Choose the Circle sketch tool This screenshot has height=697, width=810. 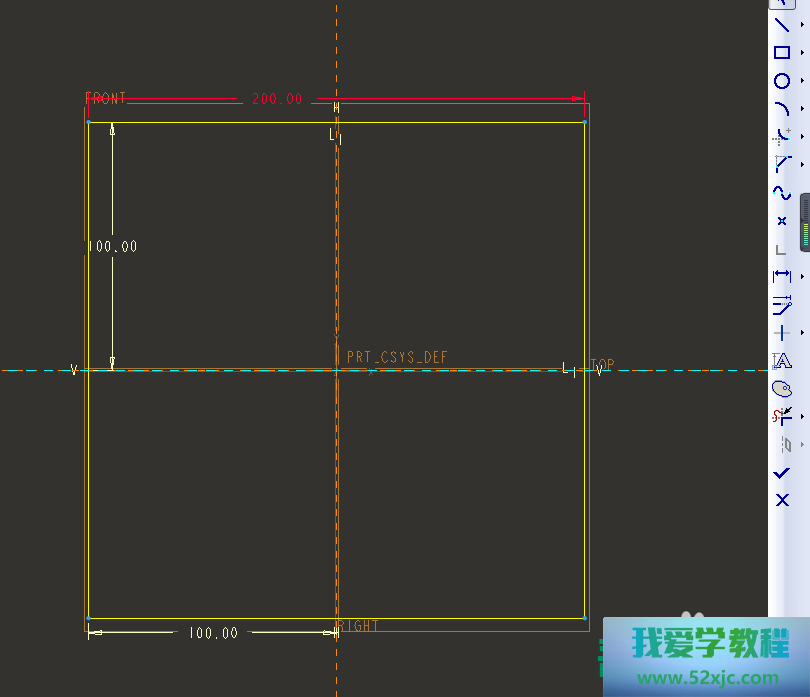coord(782,81)
